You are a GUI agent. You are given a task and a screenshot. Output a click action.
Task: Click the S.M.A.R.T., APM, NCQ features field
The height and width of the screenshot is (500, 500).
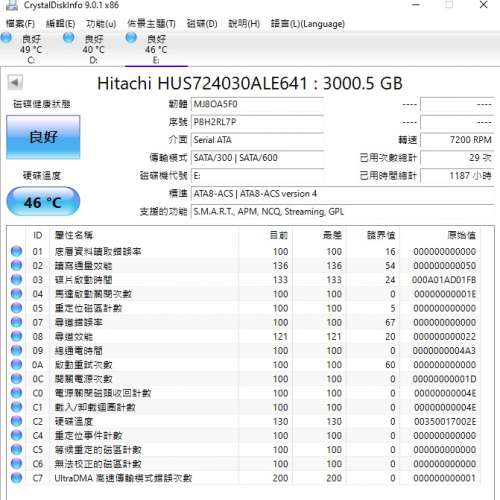click(343, 212)
